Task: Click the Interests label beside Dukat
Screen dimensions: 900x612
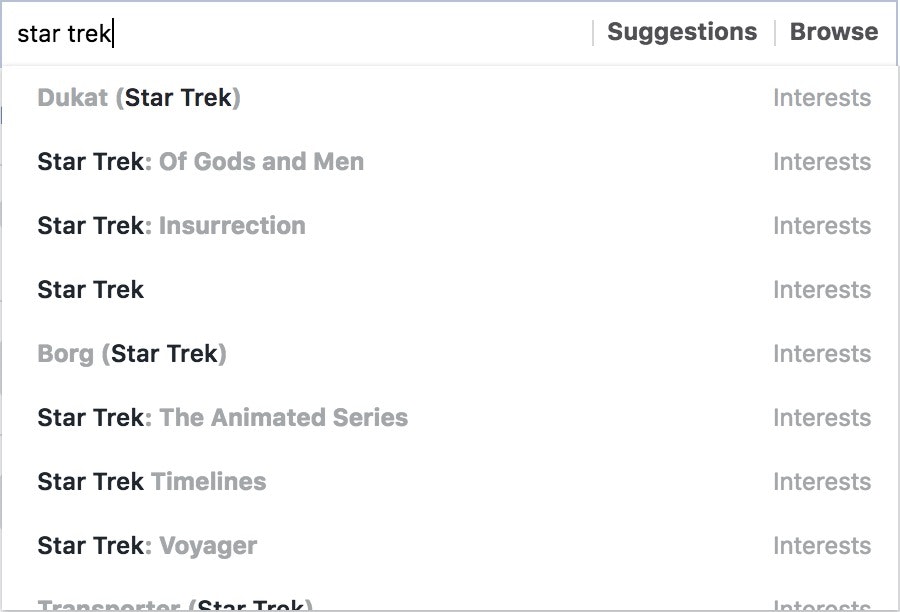Action: pyautogui.click(x=821, y=98)
